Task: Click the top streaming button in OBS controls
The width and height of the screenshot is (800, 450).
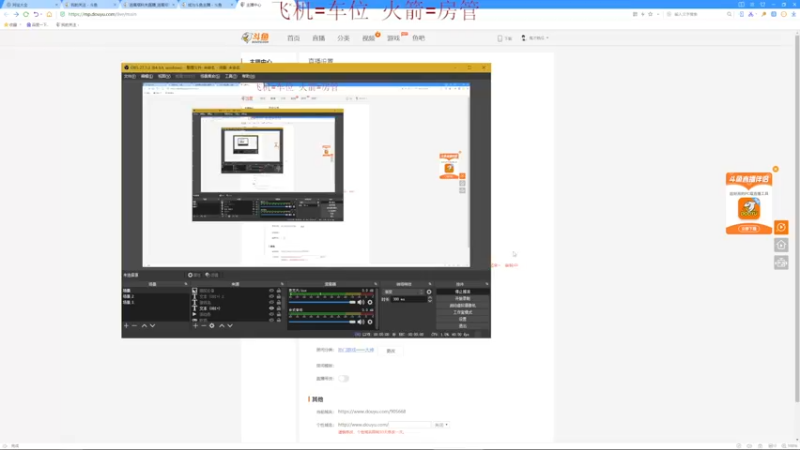Action: [463, 292]
